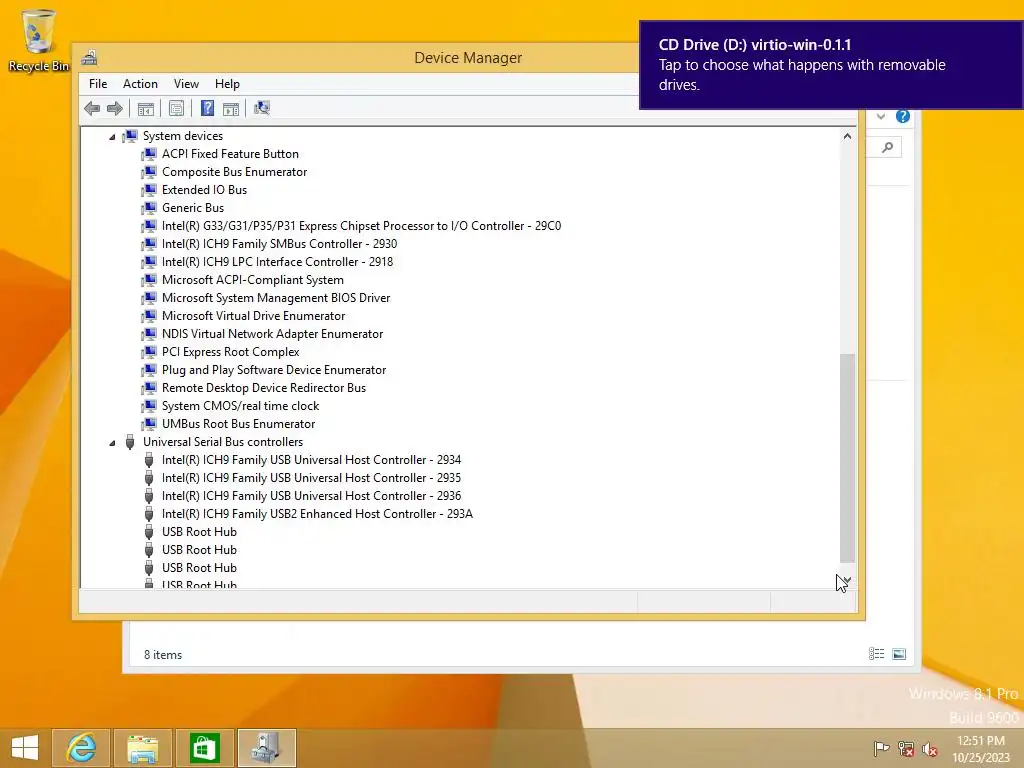Select Intel ICH9 LPC Interface Controller - 2918
The height and width of the screenshot is (768, 1024).
coord(278,262)
